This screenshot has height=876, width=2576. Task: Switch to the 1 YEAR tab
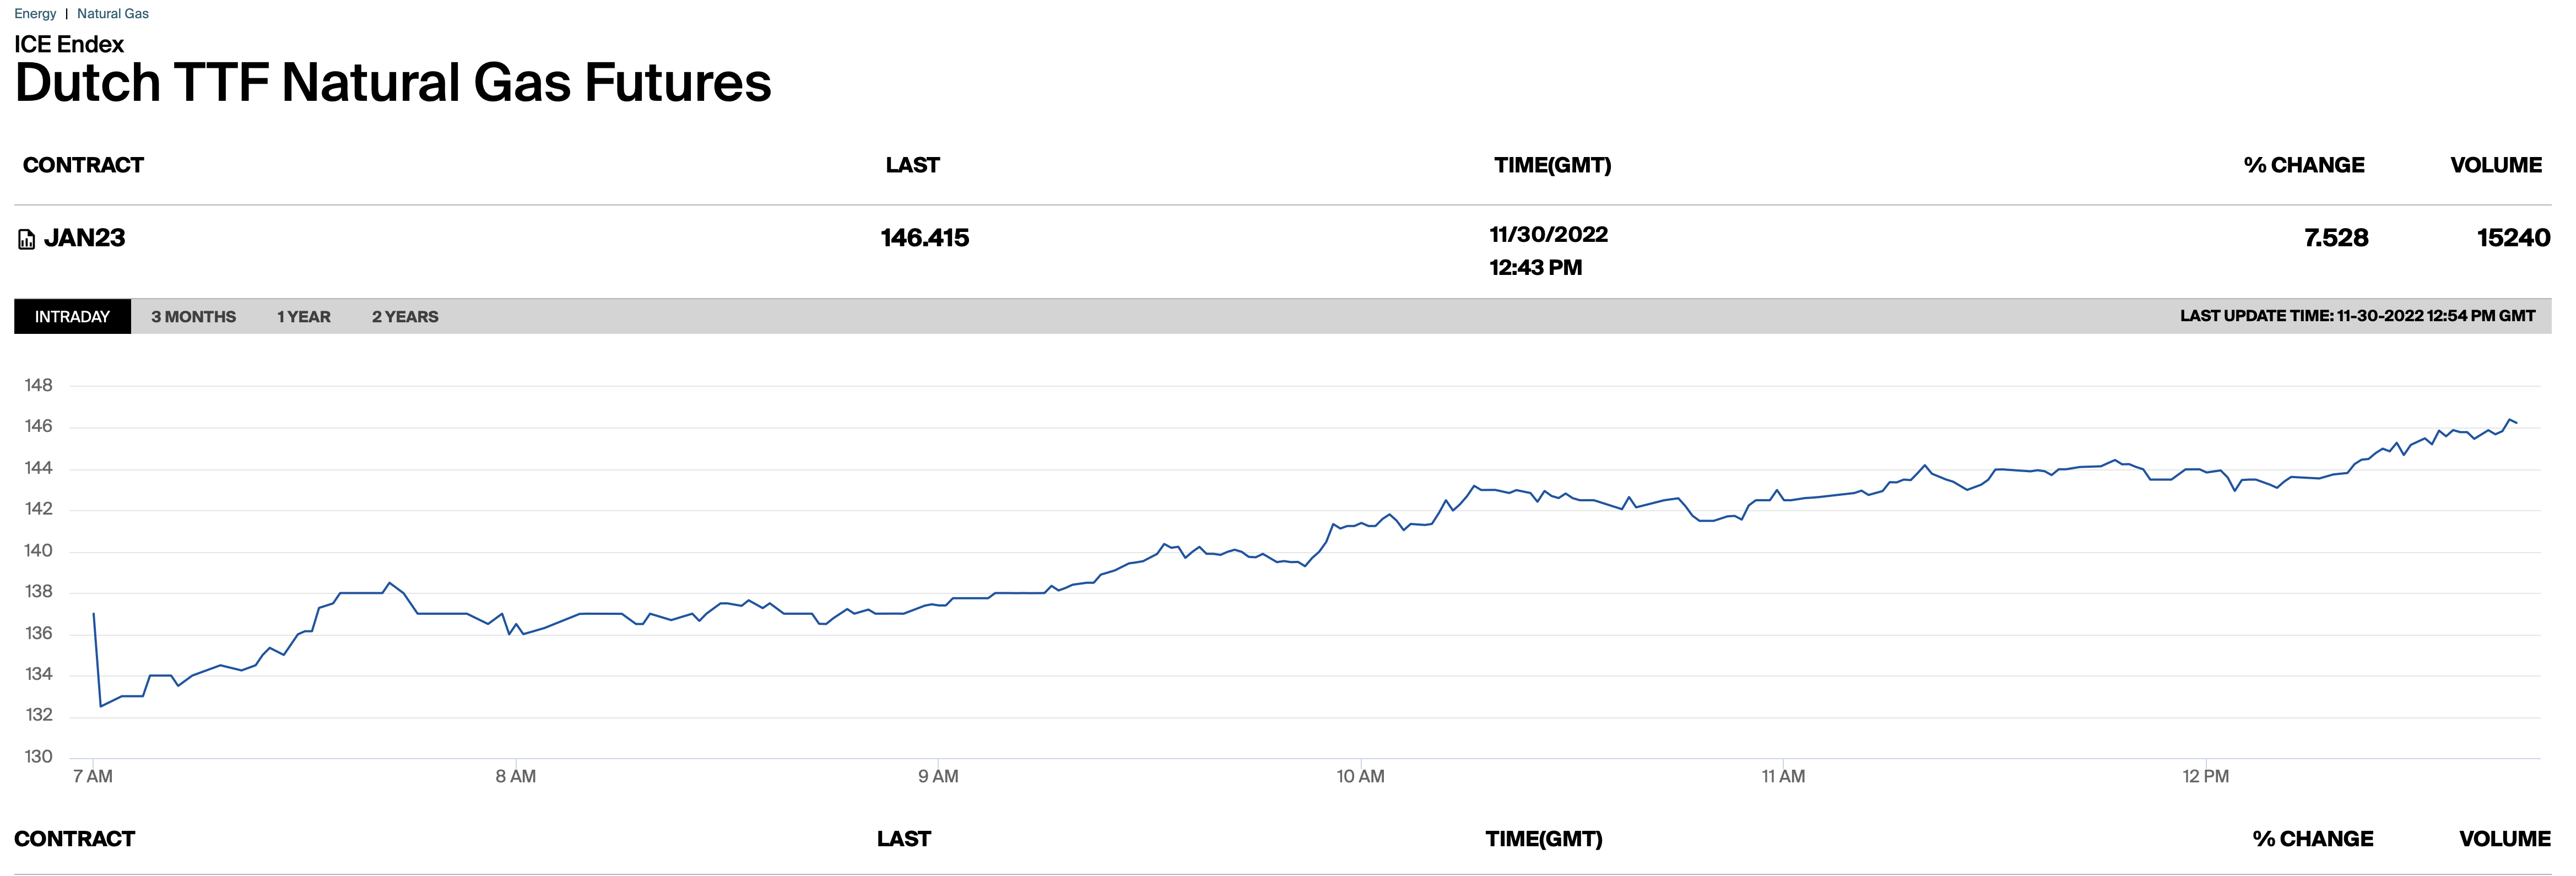point(303,317)
